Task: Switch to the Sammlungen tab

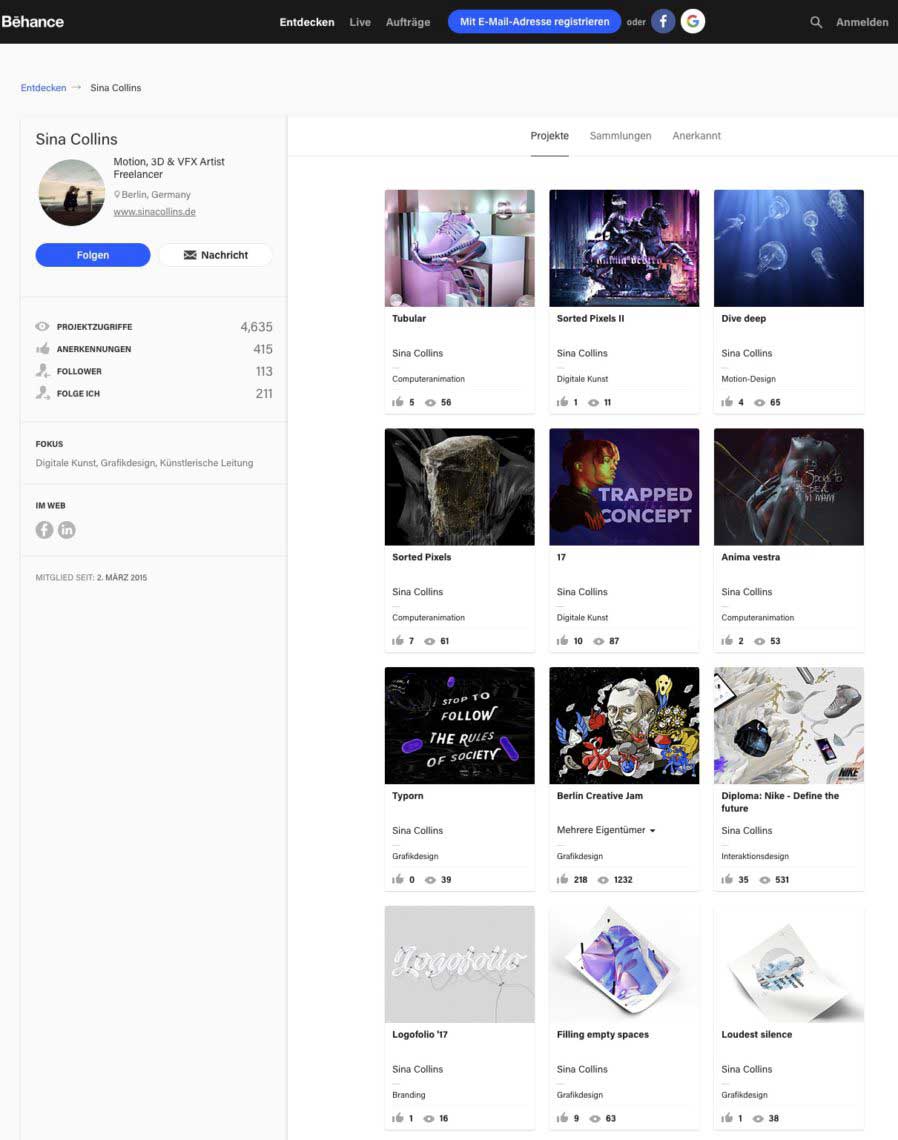Action: 620,136
